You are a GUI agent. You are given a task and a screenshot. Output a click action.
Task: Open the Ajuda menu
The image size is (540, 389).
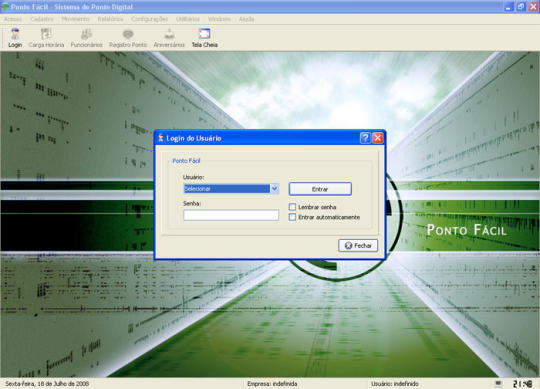pos(247,19)
